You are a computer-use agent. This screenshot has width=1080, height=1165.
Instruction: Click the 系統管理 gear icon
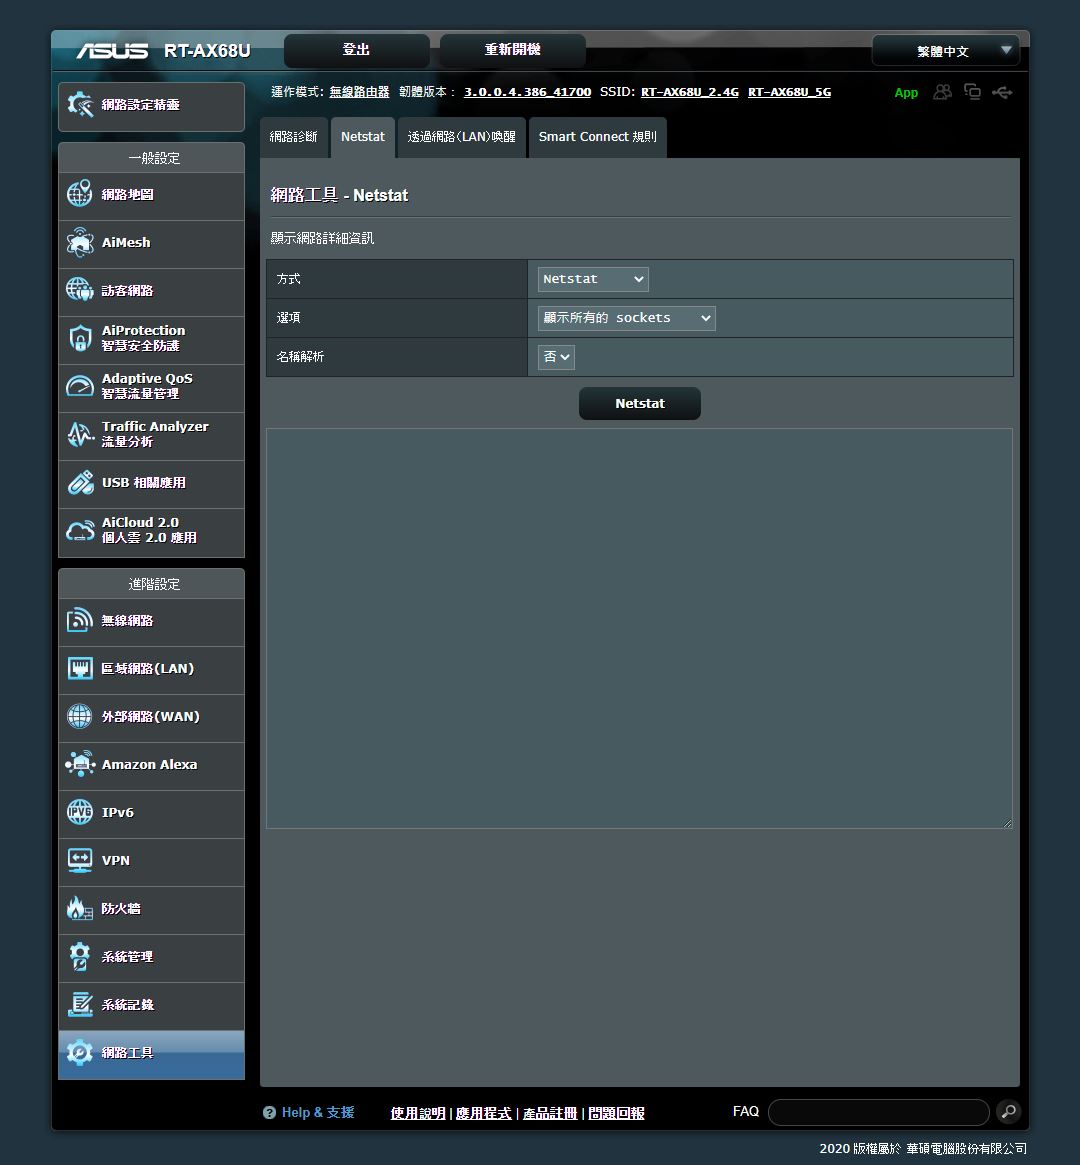[x=79, y=956]
